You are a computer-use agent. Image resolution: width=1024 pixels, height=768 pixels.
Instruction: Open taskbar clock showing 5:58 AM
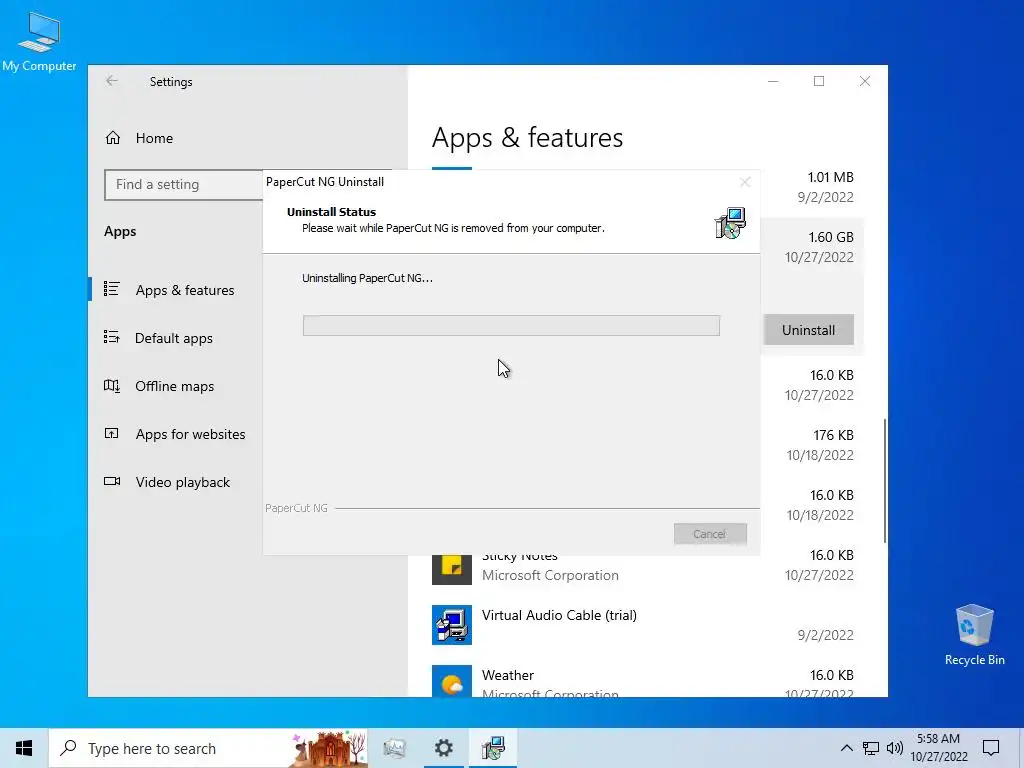click(938, 748)
